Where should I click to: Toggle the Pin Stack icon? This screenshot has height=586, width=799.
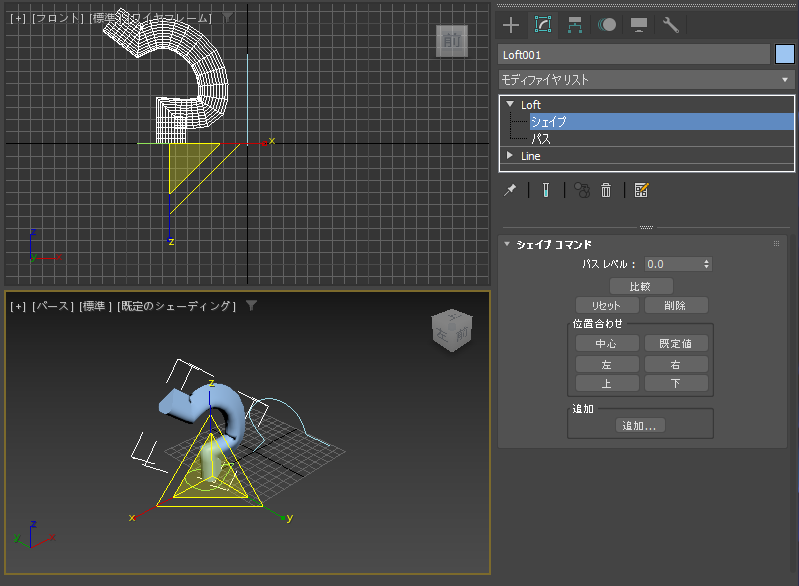510,191
